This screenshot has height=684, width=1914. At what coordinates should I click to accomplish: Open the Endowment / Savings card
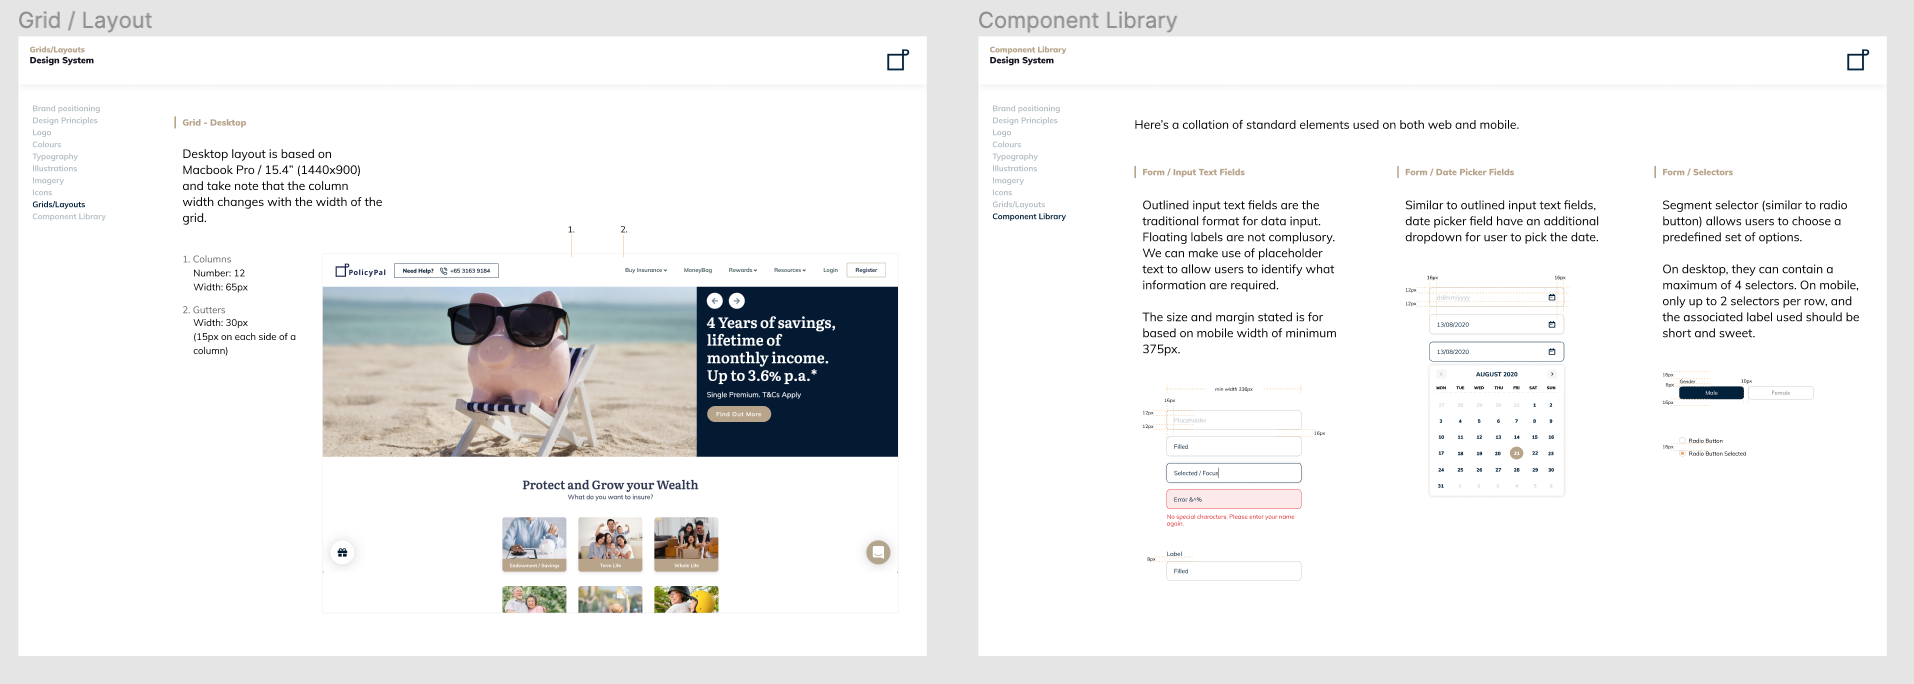point(534,544)
